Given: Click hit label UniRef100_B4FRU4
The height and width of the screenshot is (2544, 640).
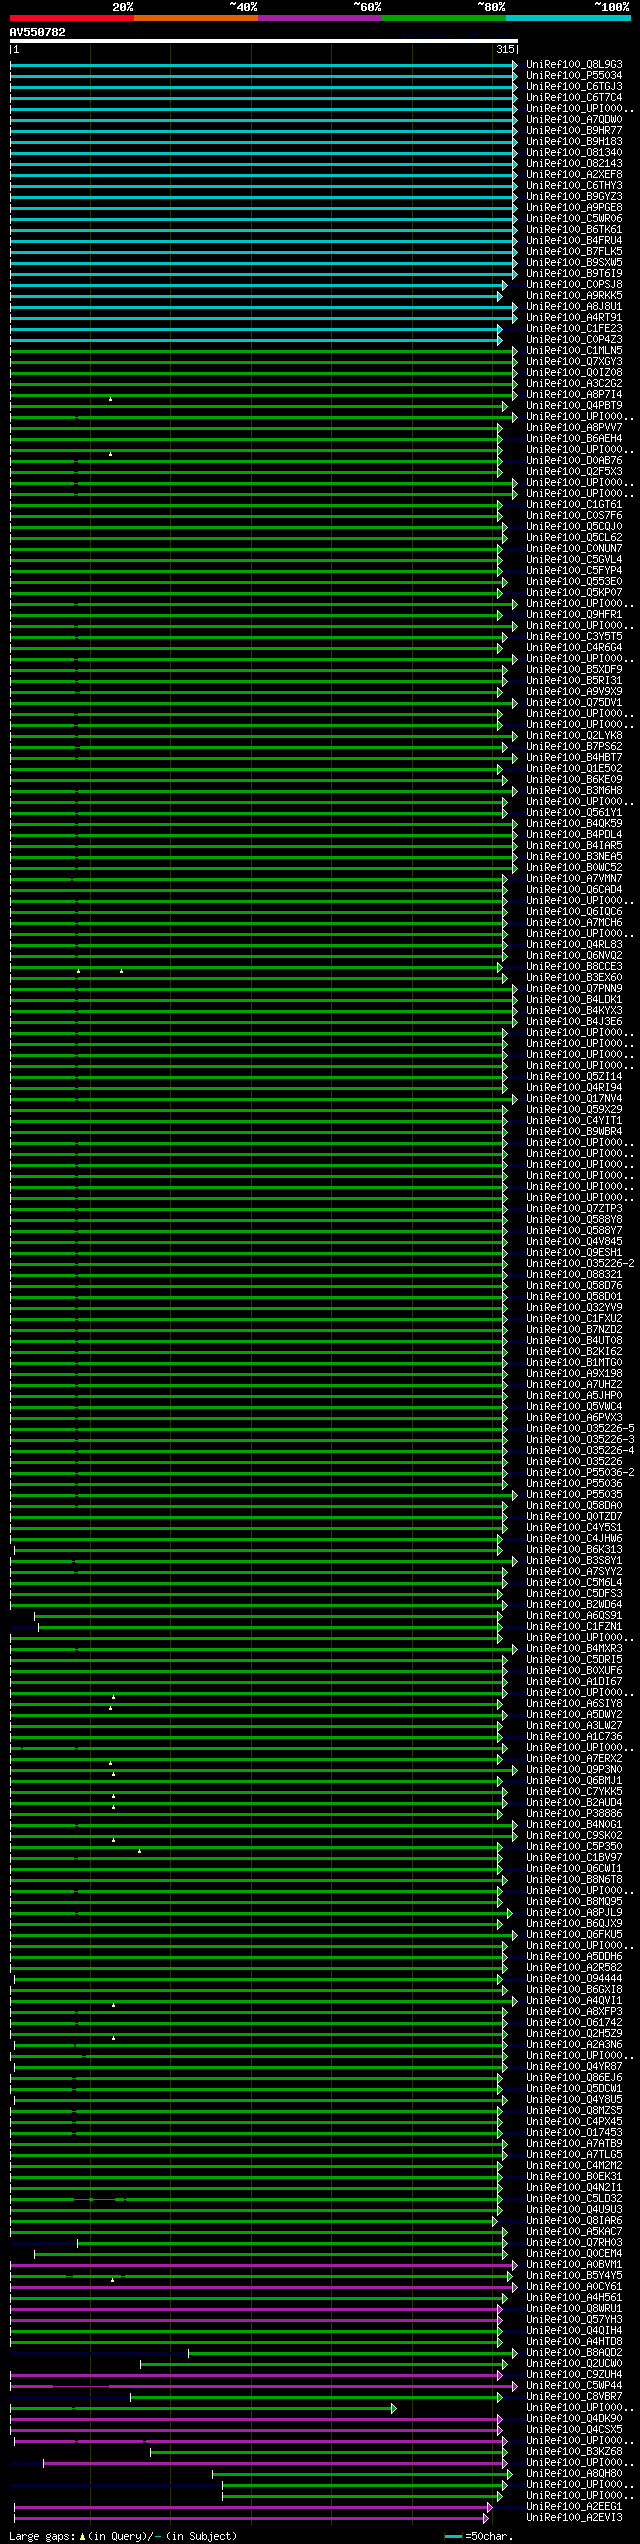Looking at the screenshot, I should pos(574,241).
